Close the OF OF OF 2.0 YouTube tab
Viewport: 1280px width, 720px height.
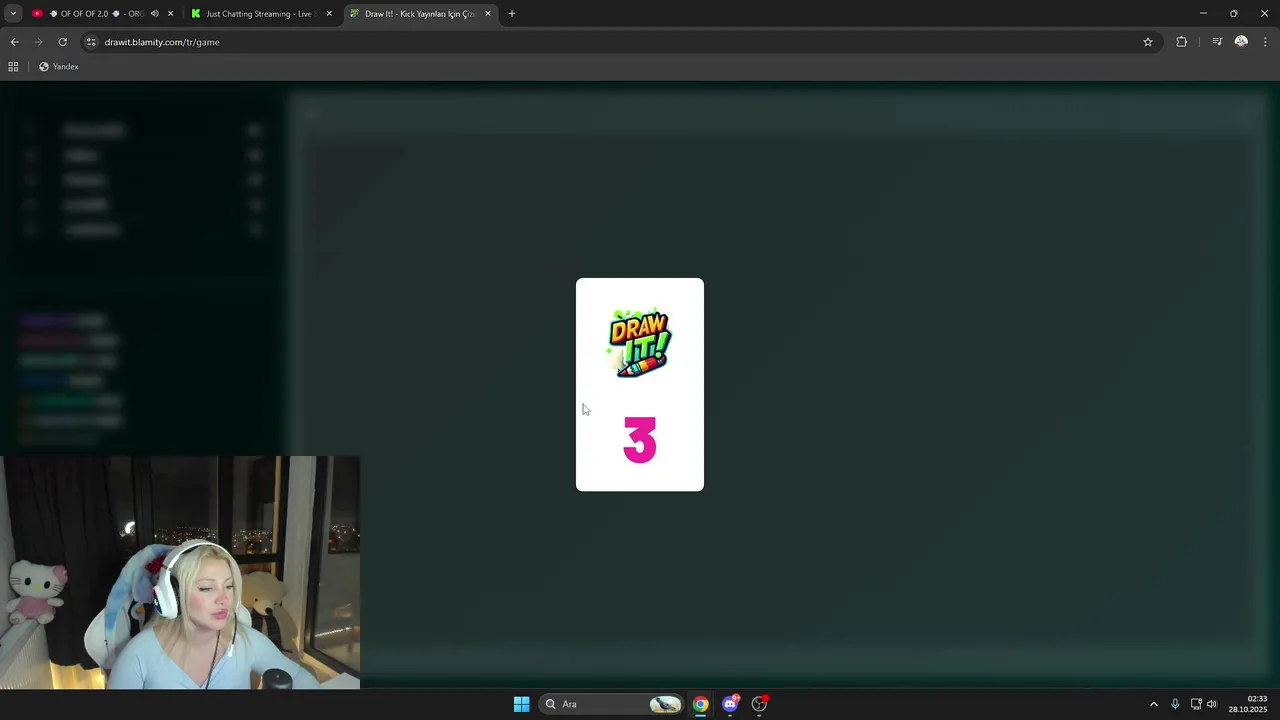pos(170,14)
